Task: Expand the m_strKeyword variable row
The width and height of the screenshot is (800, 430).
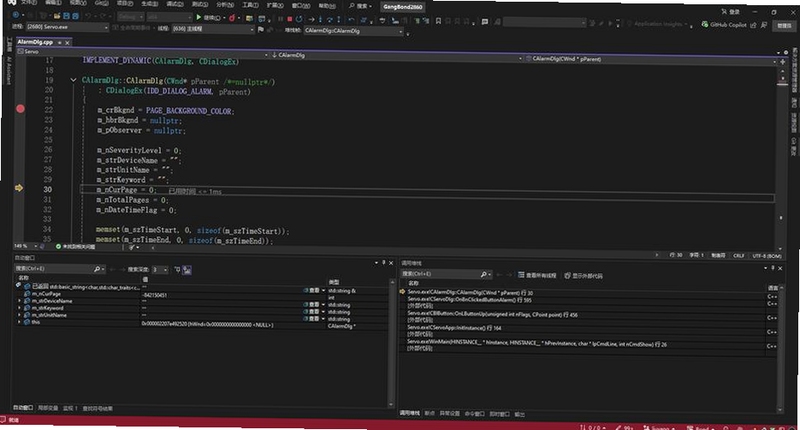Action: (x=19, y=308)
